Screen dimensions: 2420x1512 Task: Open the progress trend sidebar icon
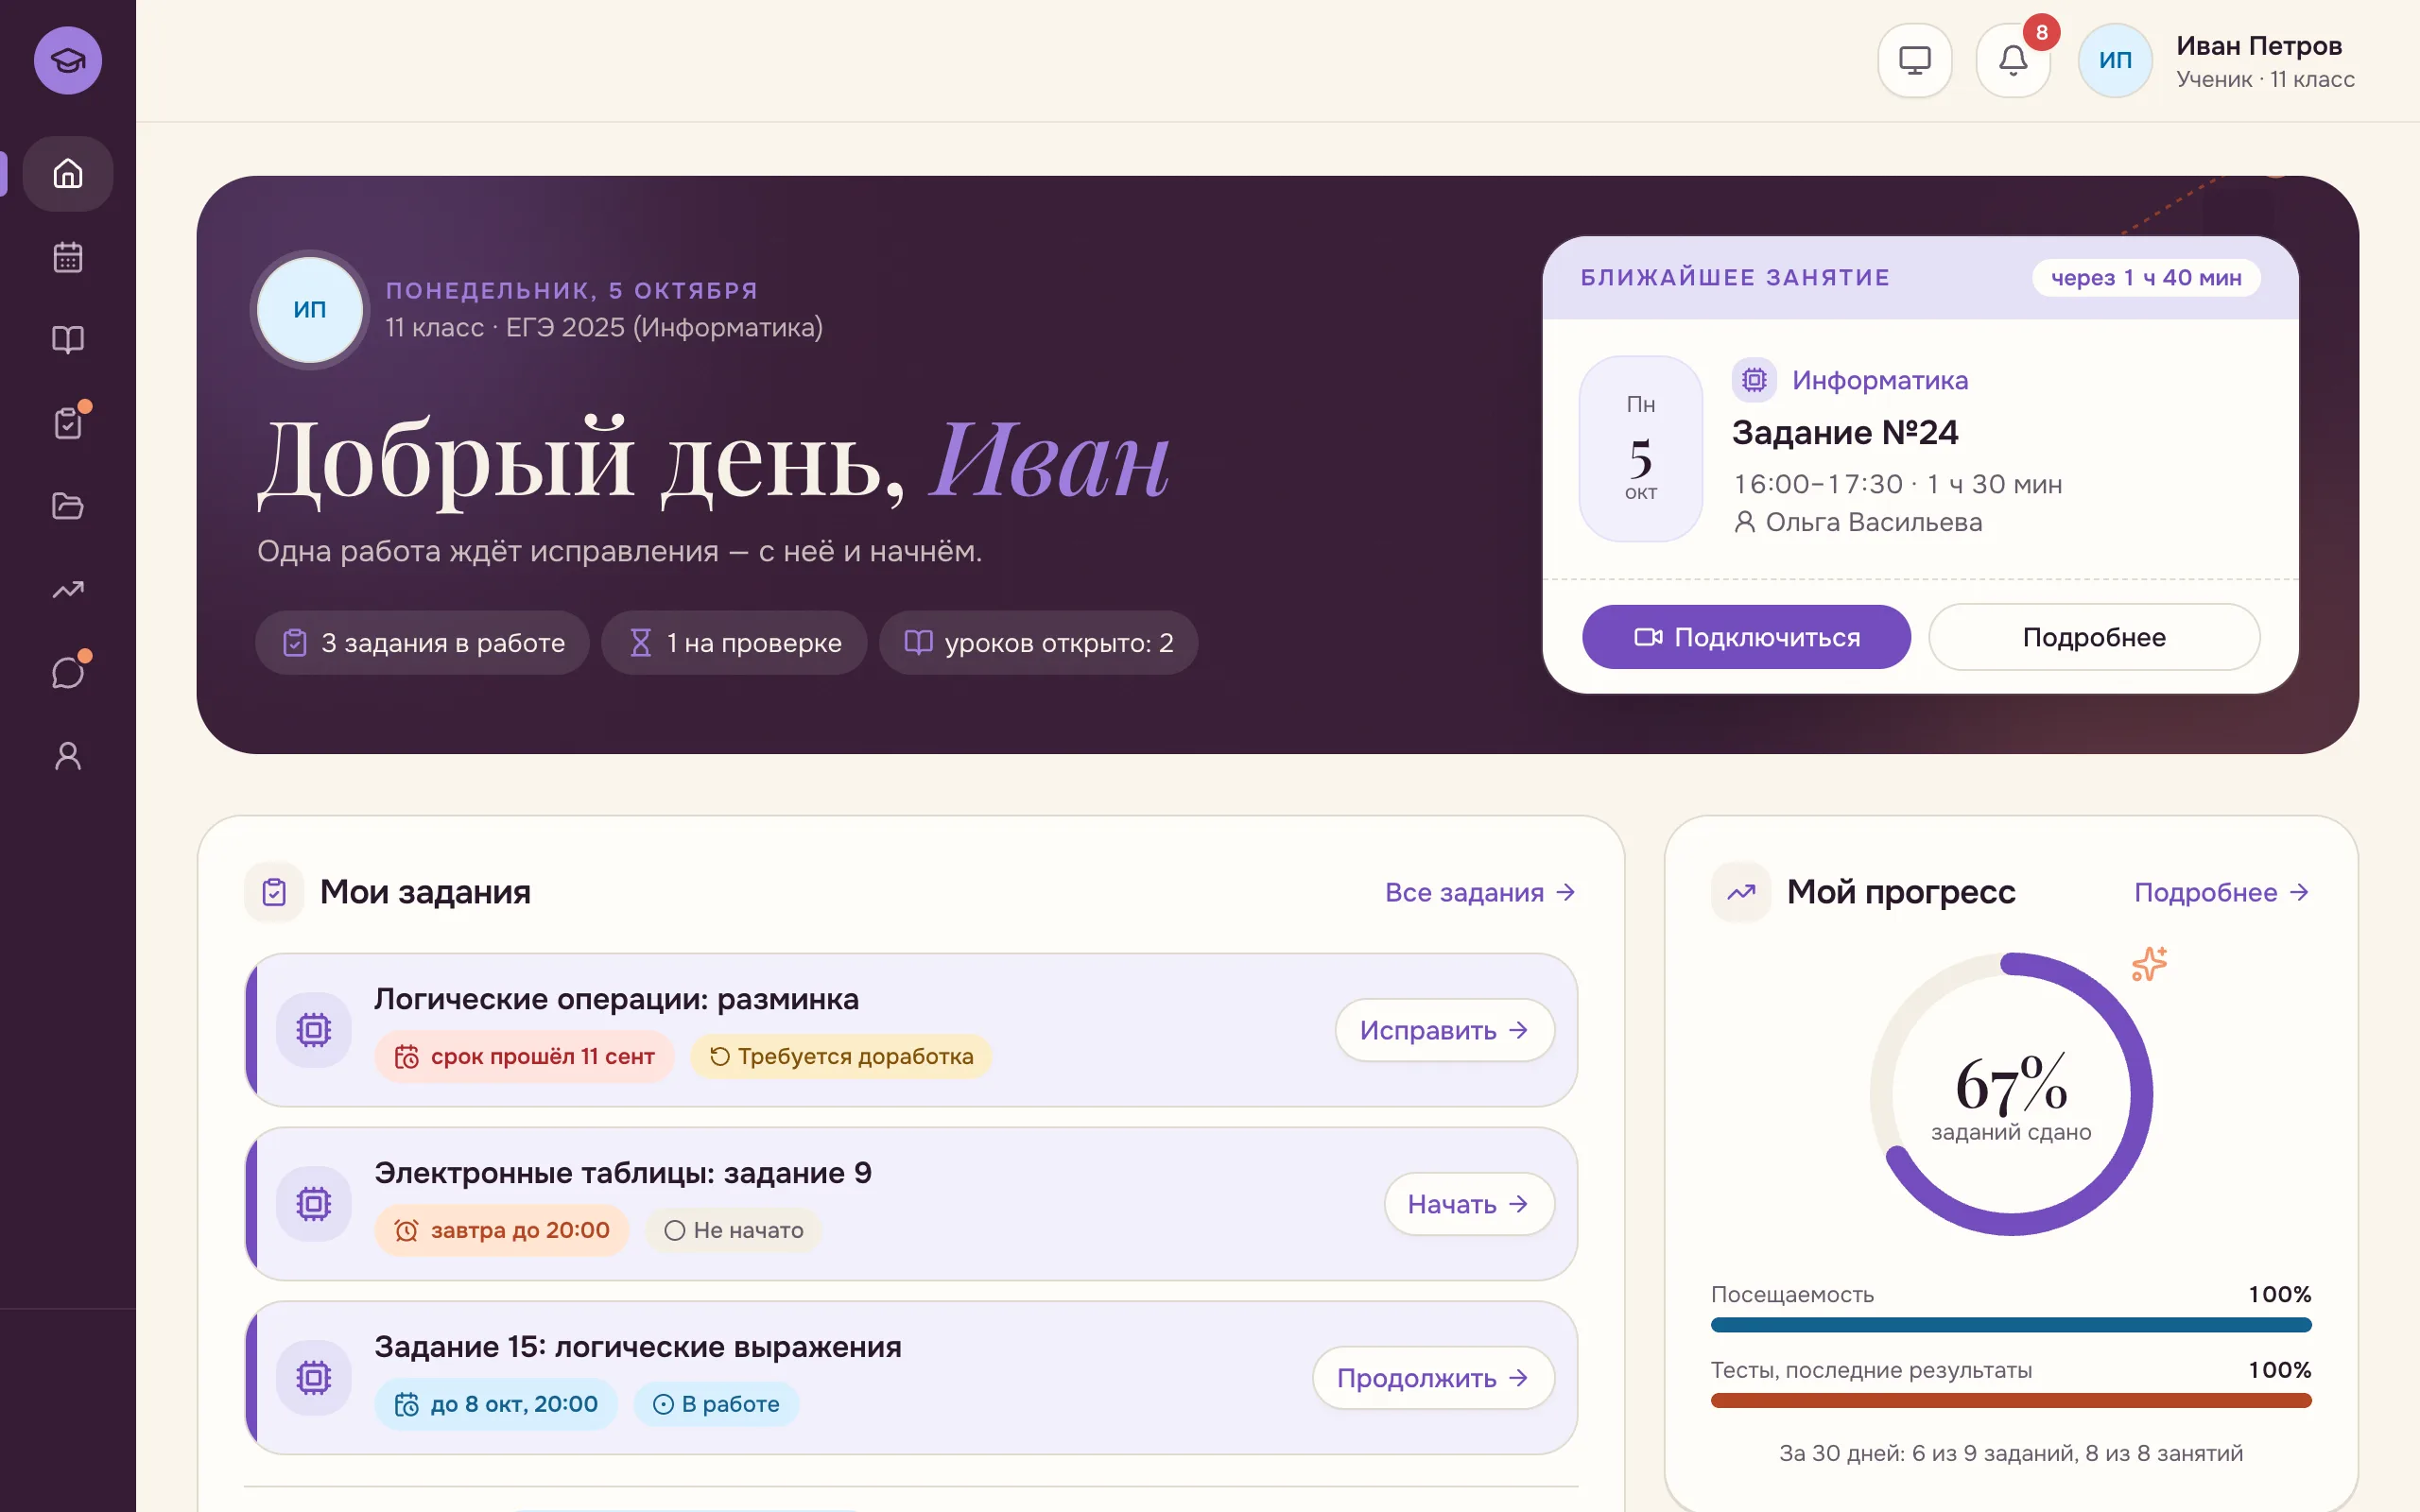pos(68,589)
